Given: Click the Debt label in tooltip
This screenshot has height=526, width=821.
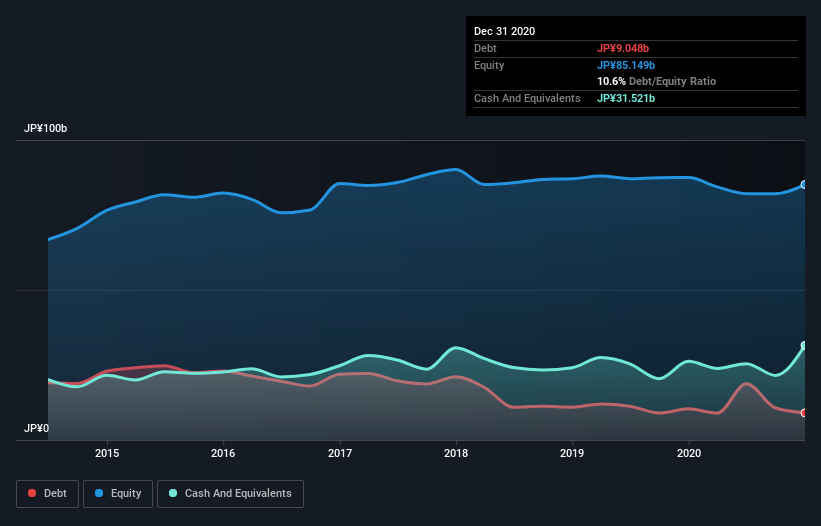Looking at the screenshot, I should [x=485, y=48].
